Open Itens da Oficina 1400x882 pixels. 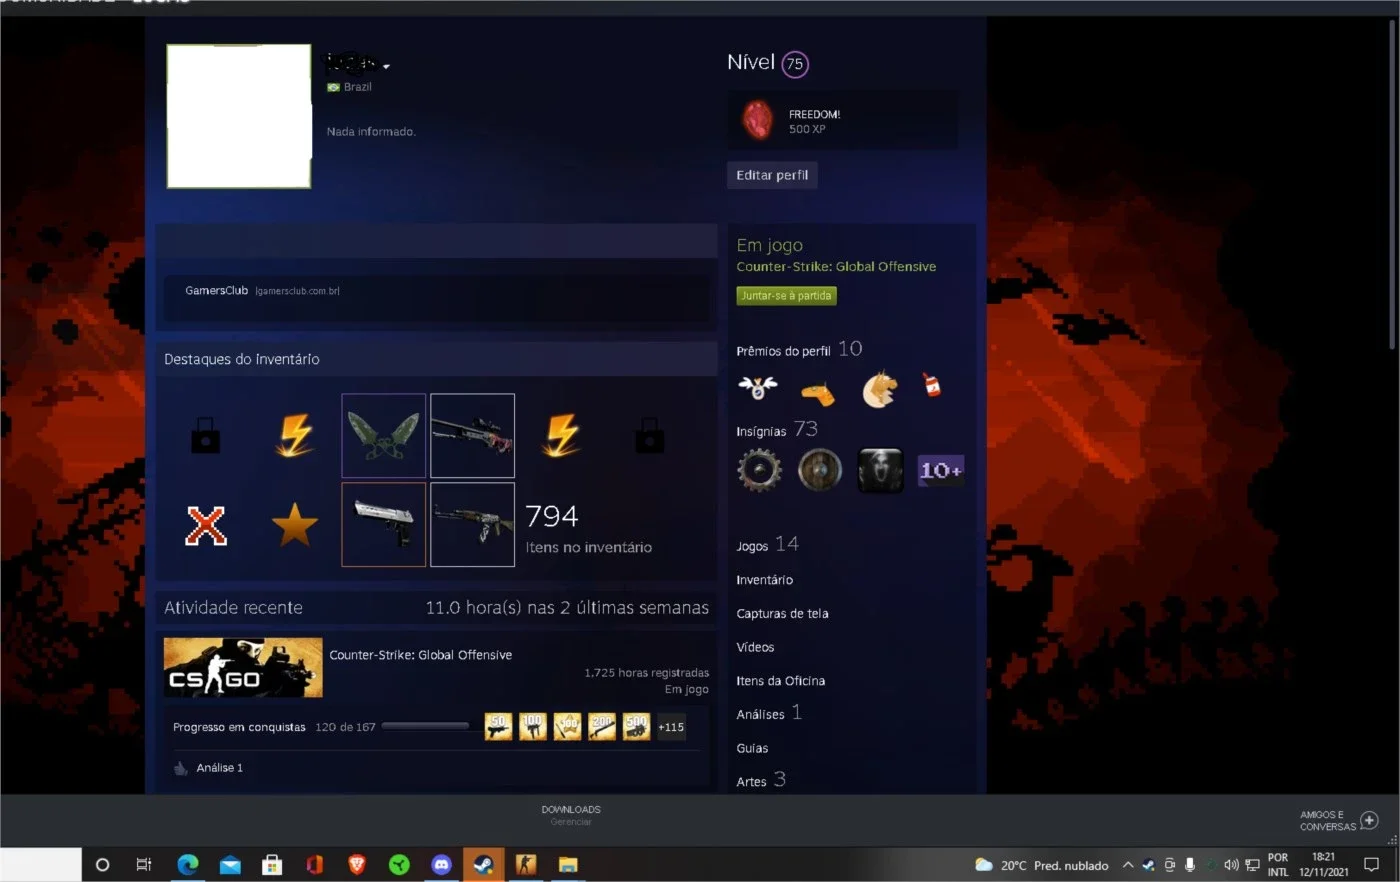click(781, 681)
